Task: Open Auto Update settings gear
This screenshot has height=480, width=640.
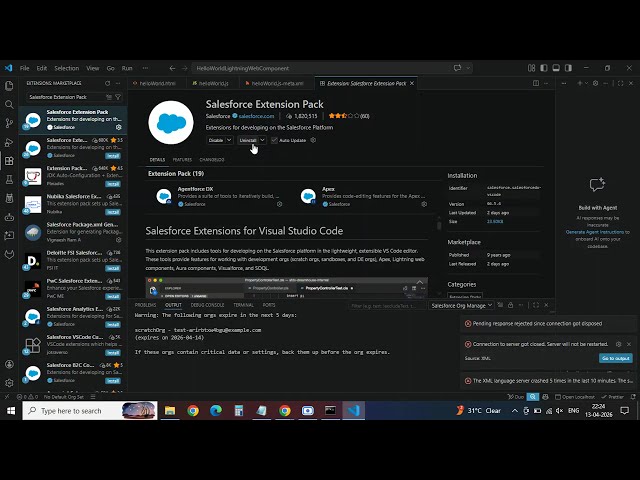Action: pos(313,140)
